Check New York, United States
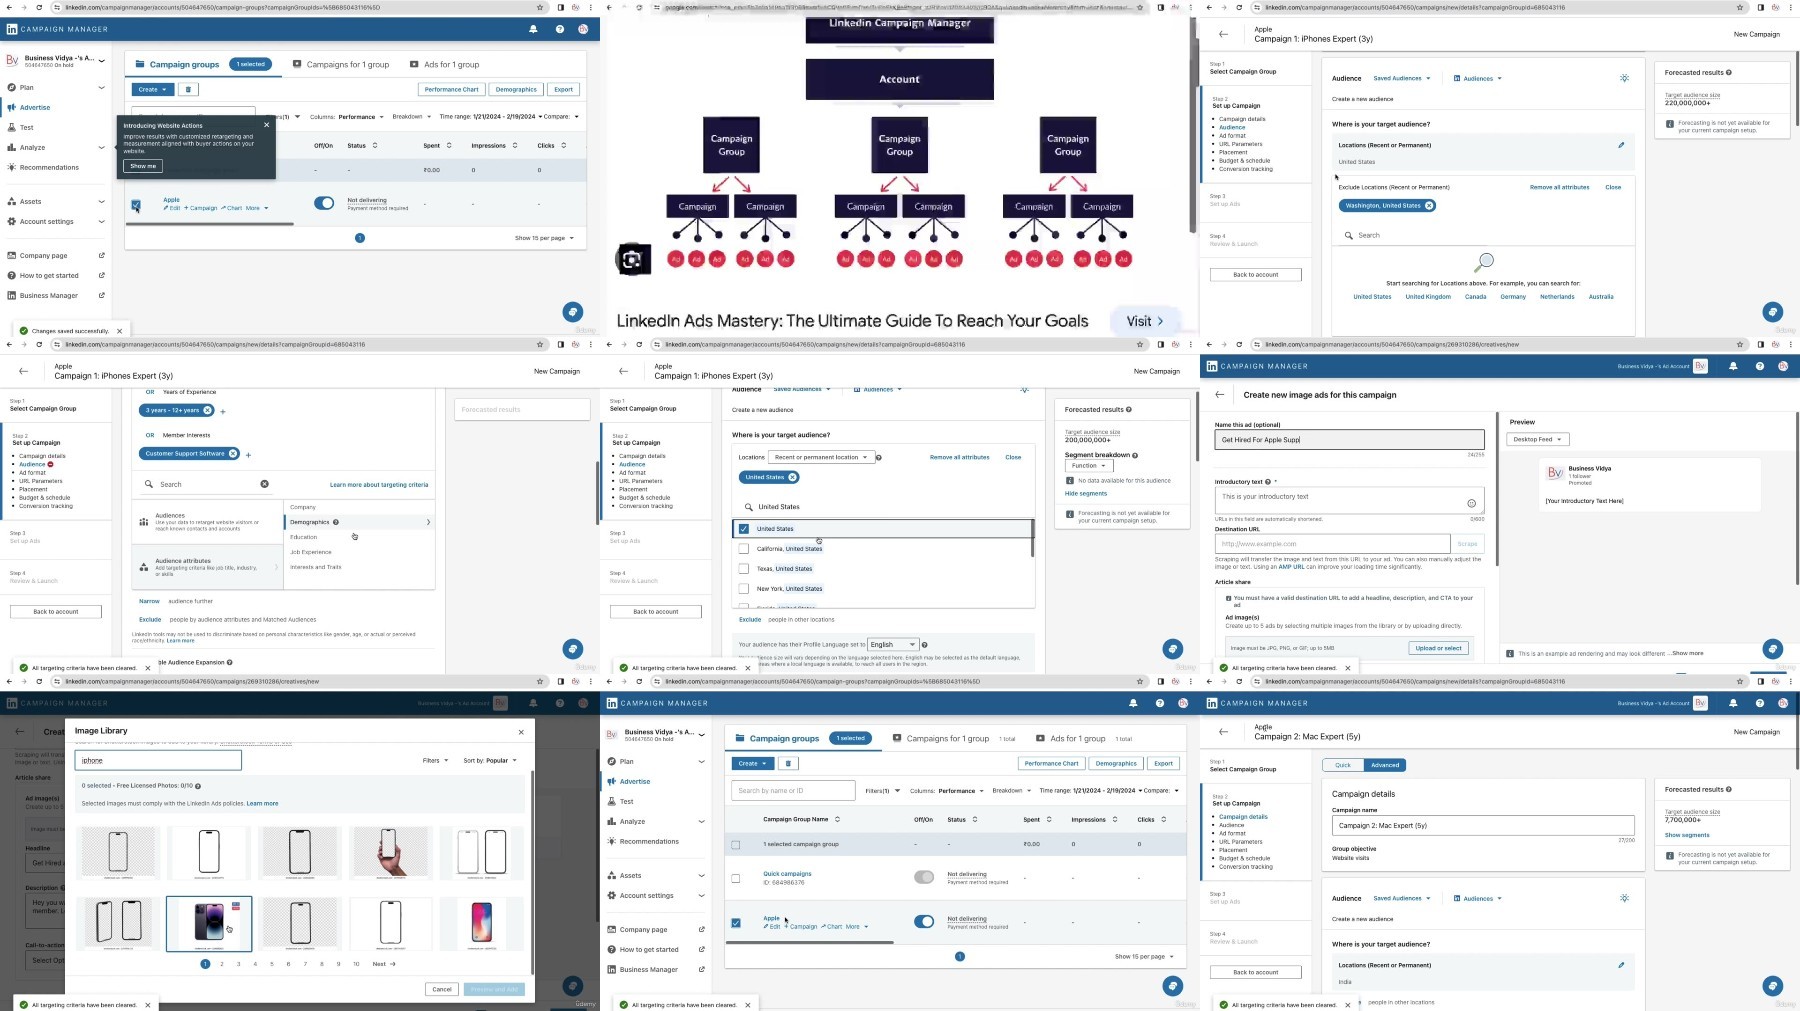 tap(743, 589)
